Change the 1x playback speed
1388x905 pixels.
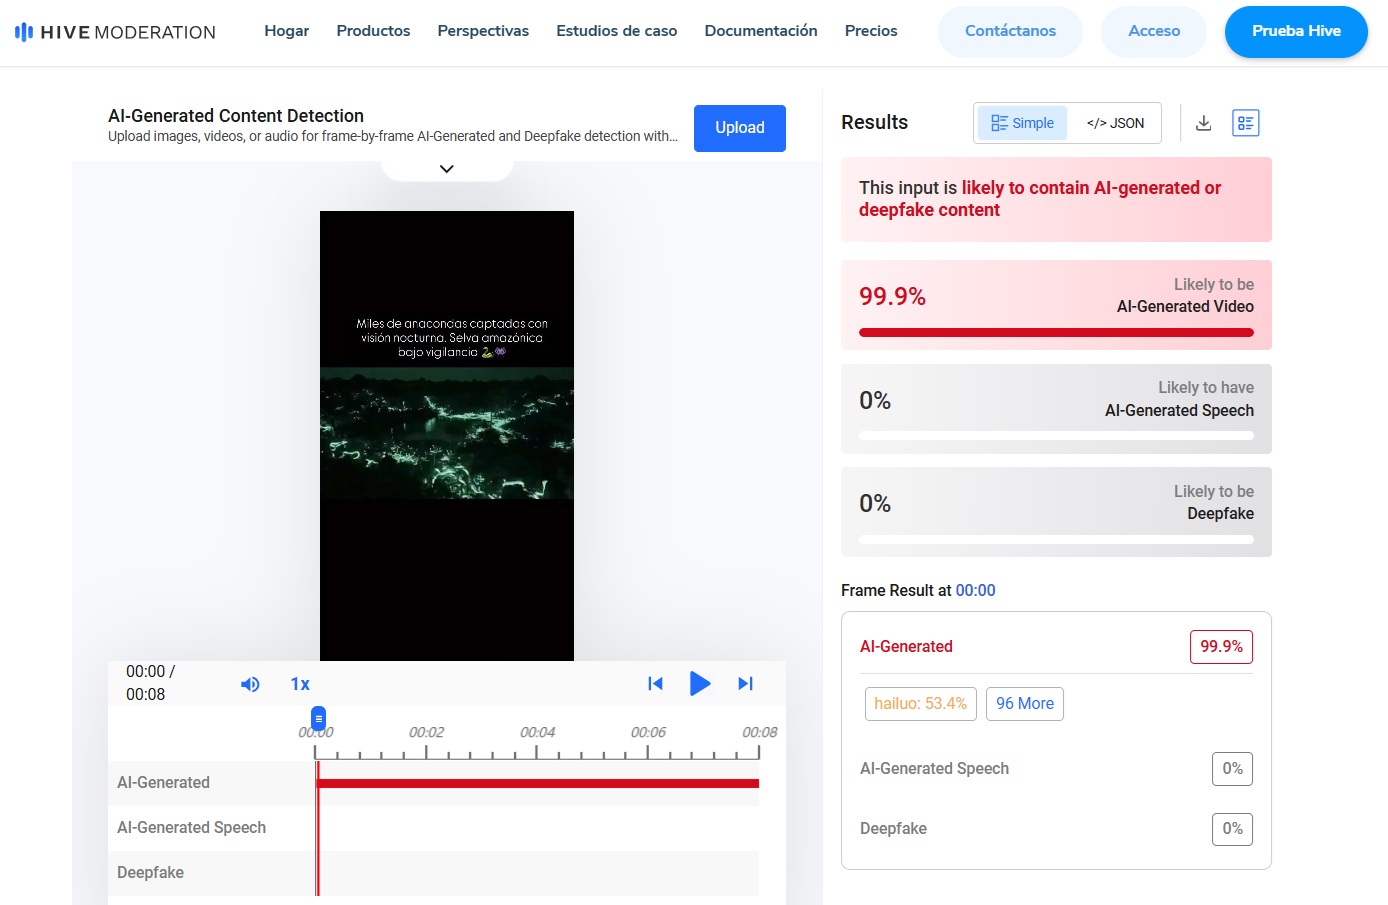300,684
